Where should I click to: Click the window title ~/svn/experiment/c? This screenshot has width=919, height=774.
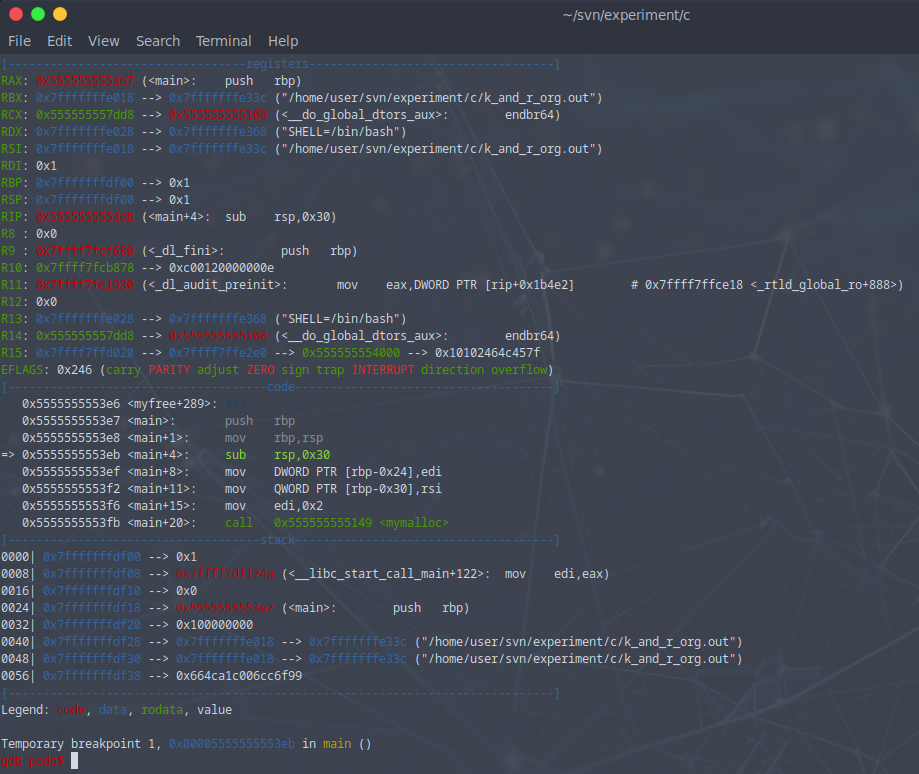point(626,15)
